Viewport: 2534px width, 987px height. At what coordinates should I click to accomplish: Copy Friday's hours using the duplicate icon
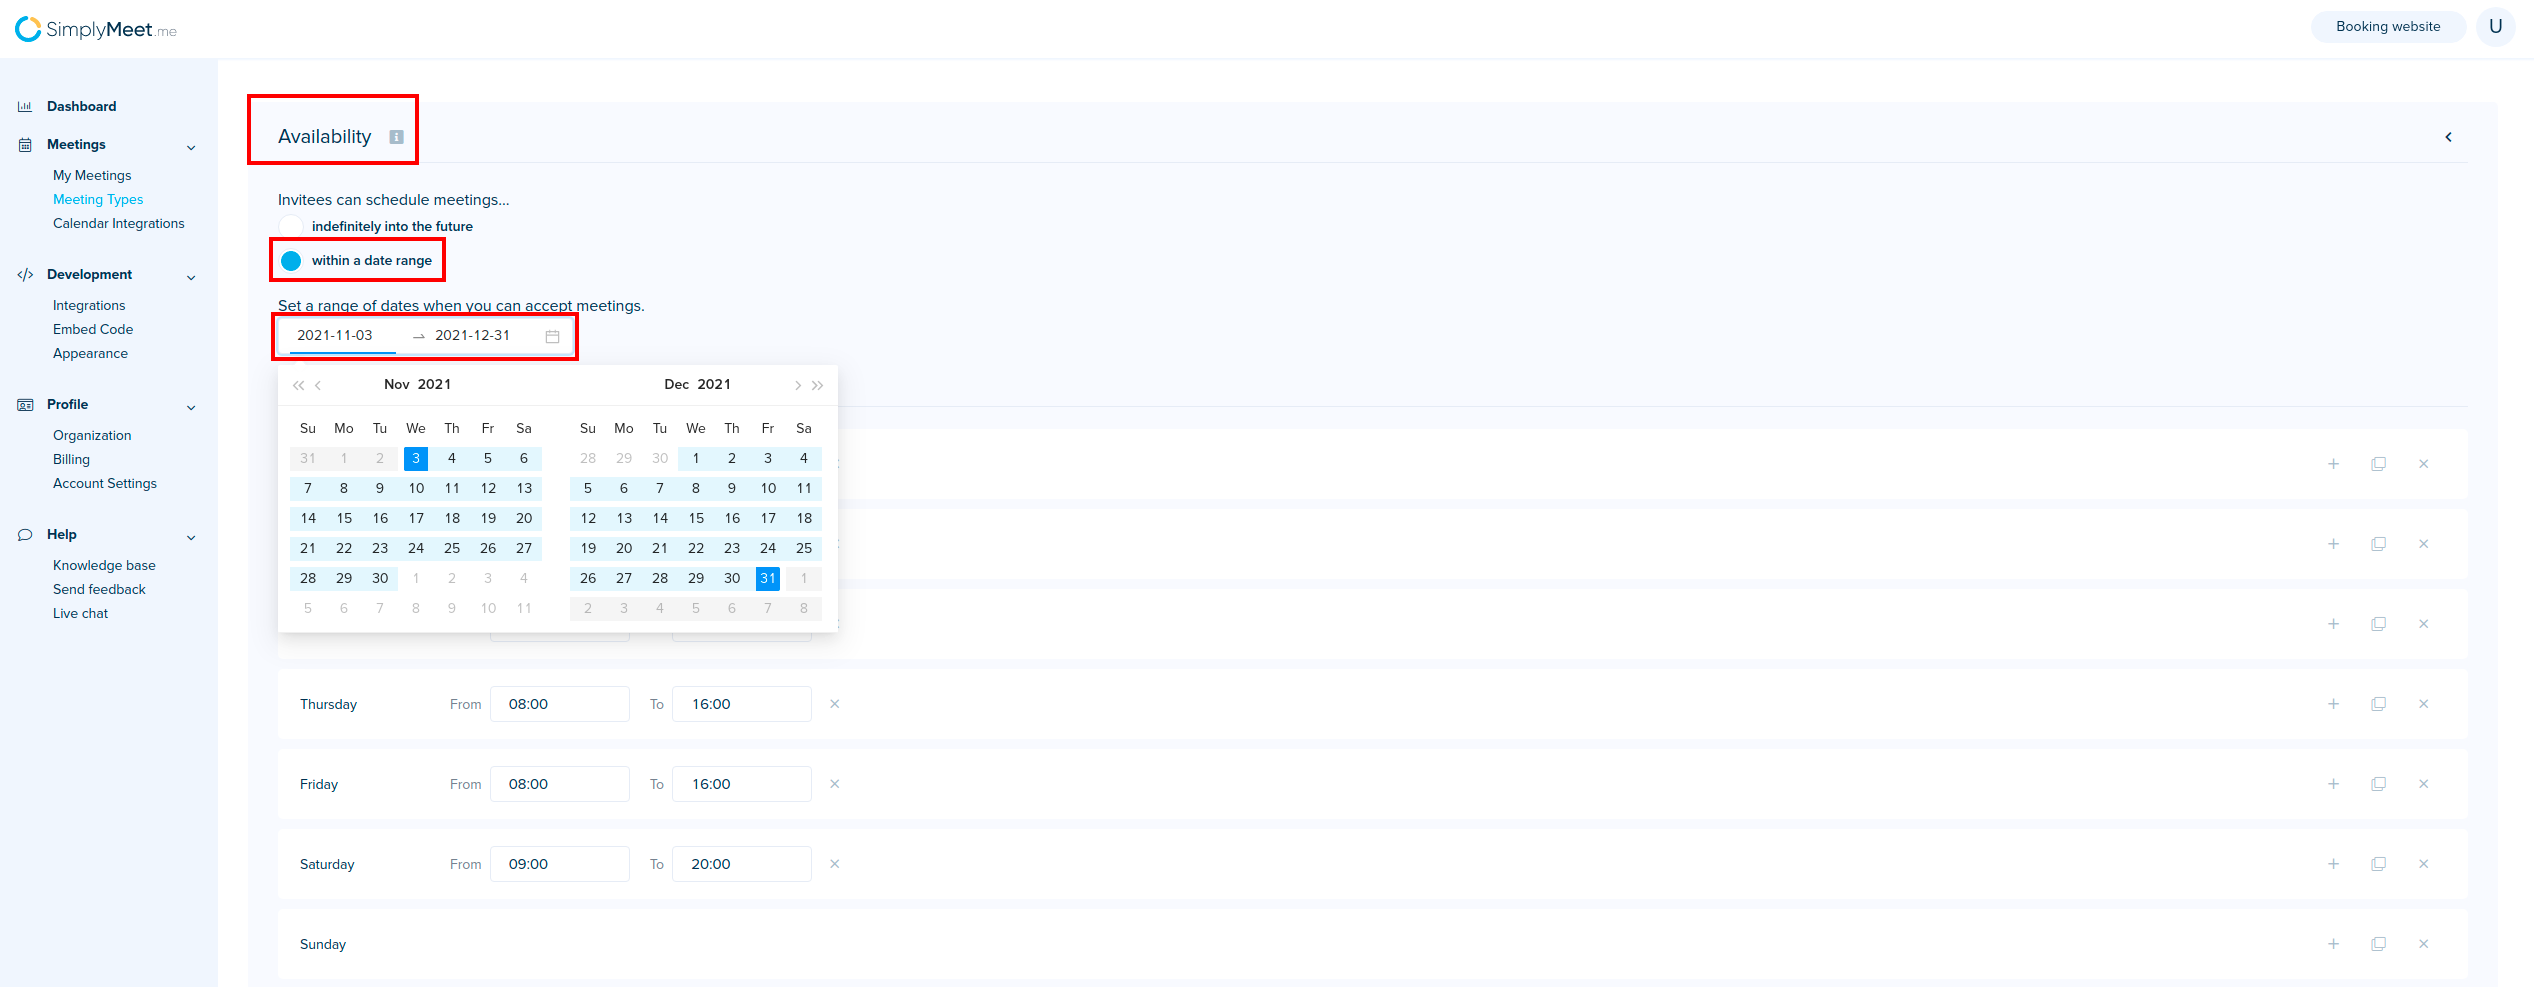[2378, 784]
